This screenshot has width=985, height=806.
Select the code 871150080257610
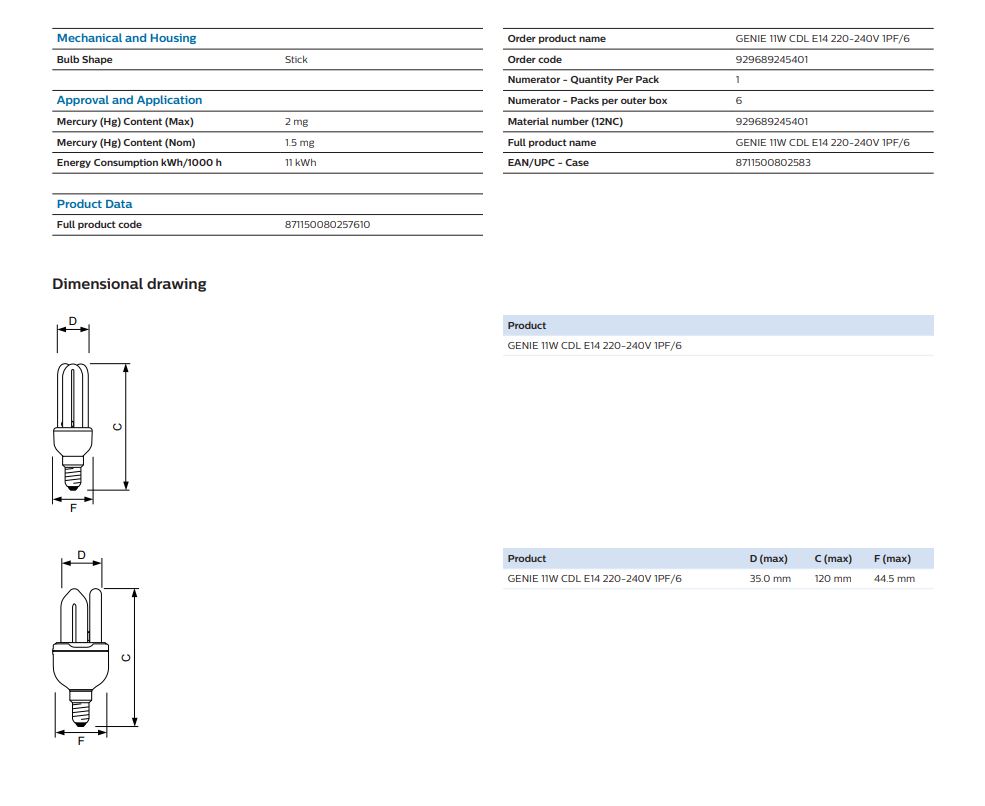click(327, 225)
